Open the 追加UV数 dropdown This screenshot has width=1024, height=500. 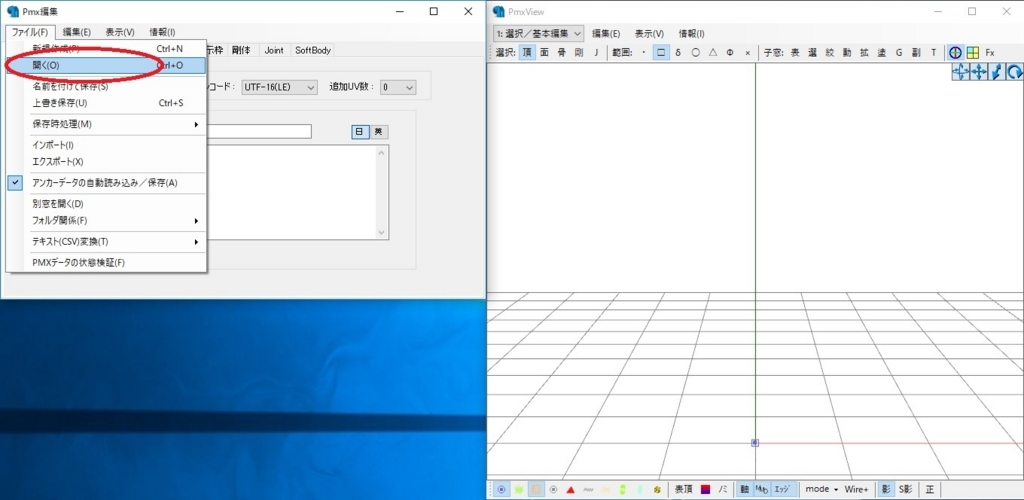398,87
